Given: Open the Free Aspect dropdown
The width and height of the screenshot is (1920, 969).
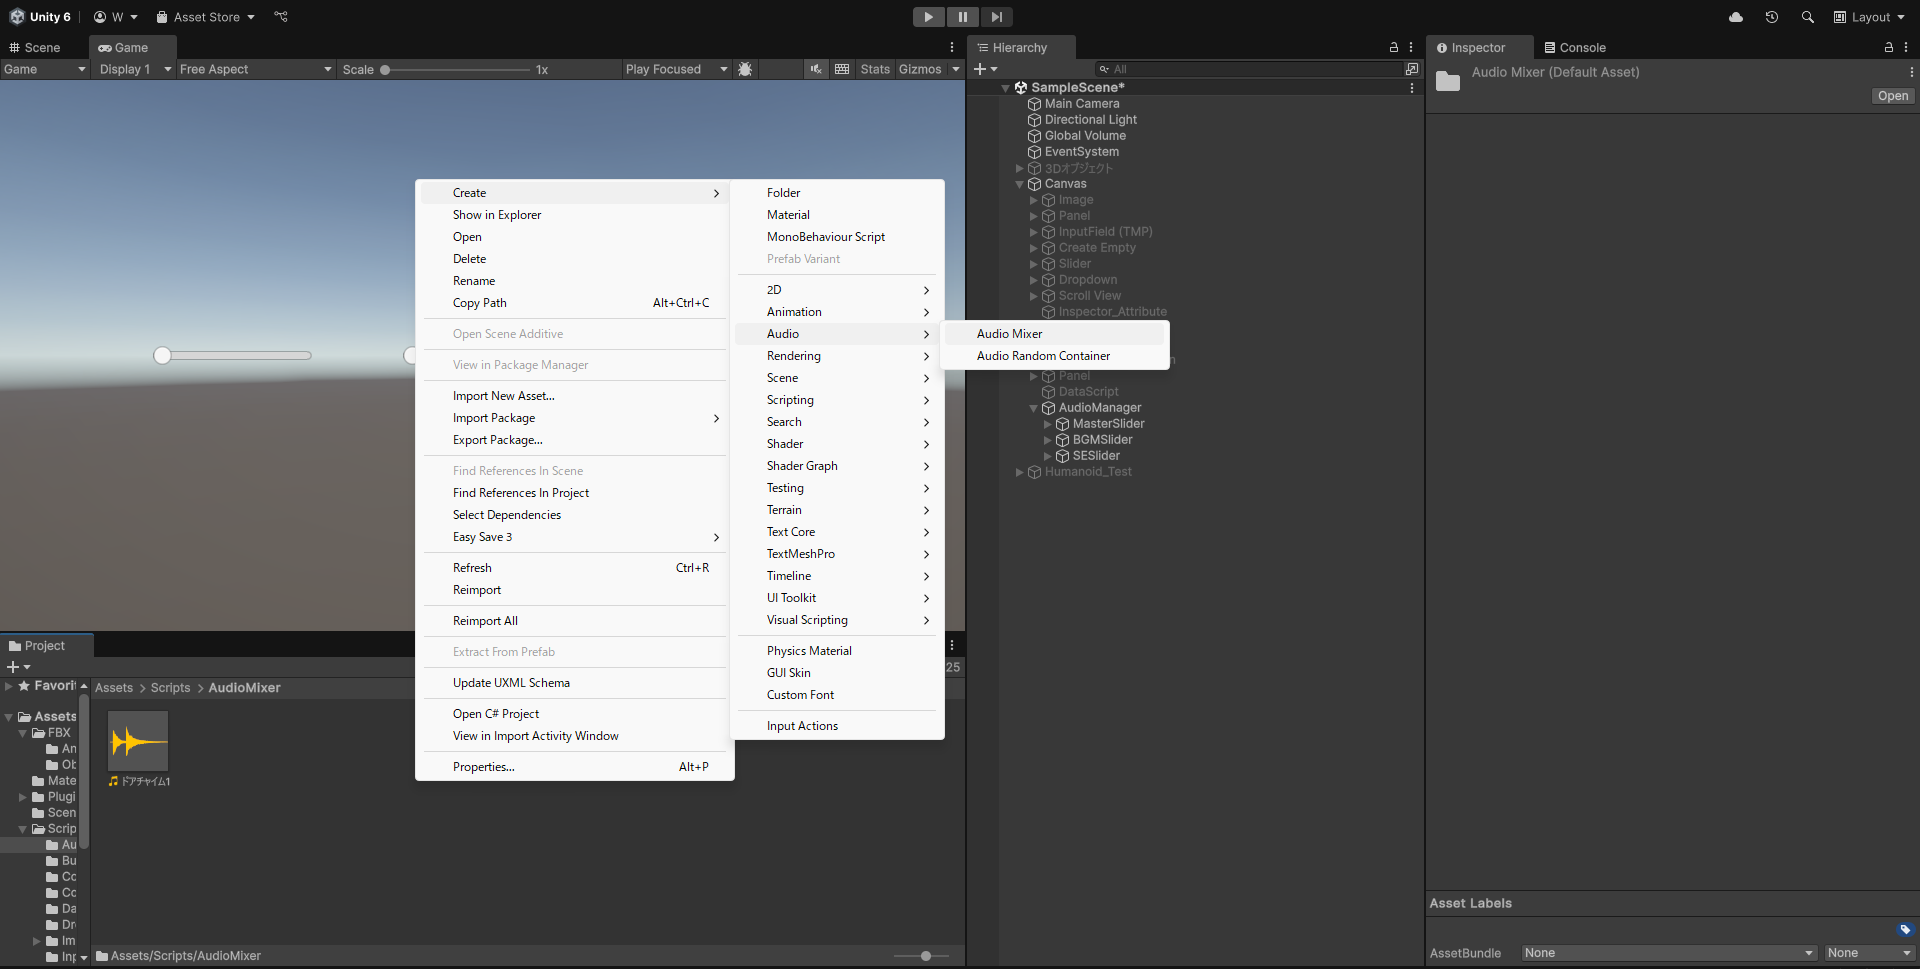Looking at the screenshot, I should 255,69.
